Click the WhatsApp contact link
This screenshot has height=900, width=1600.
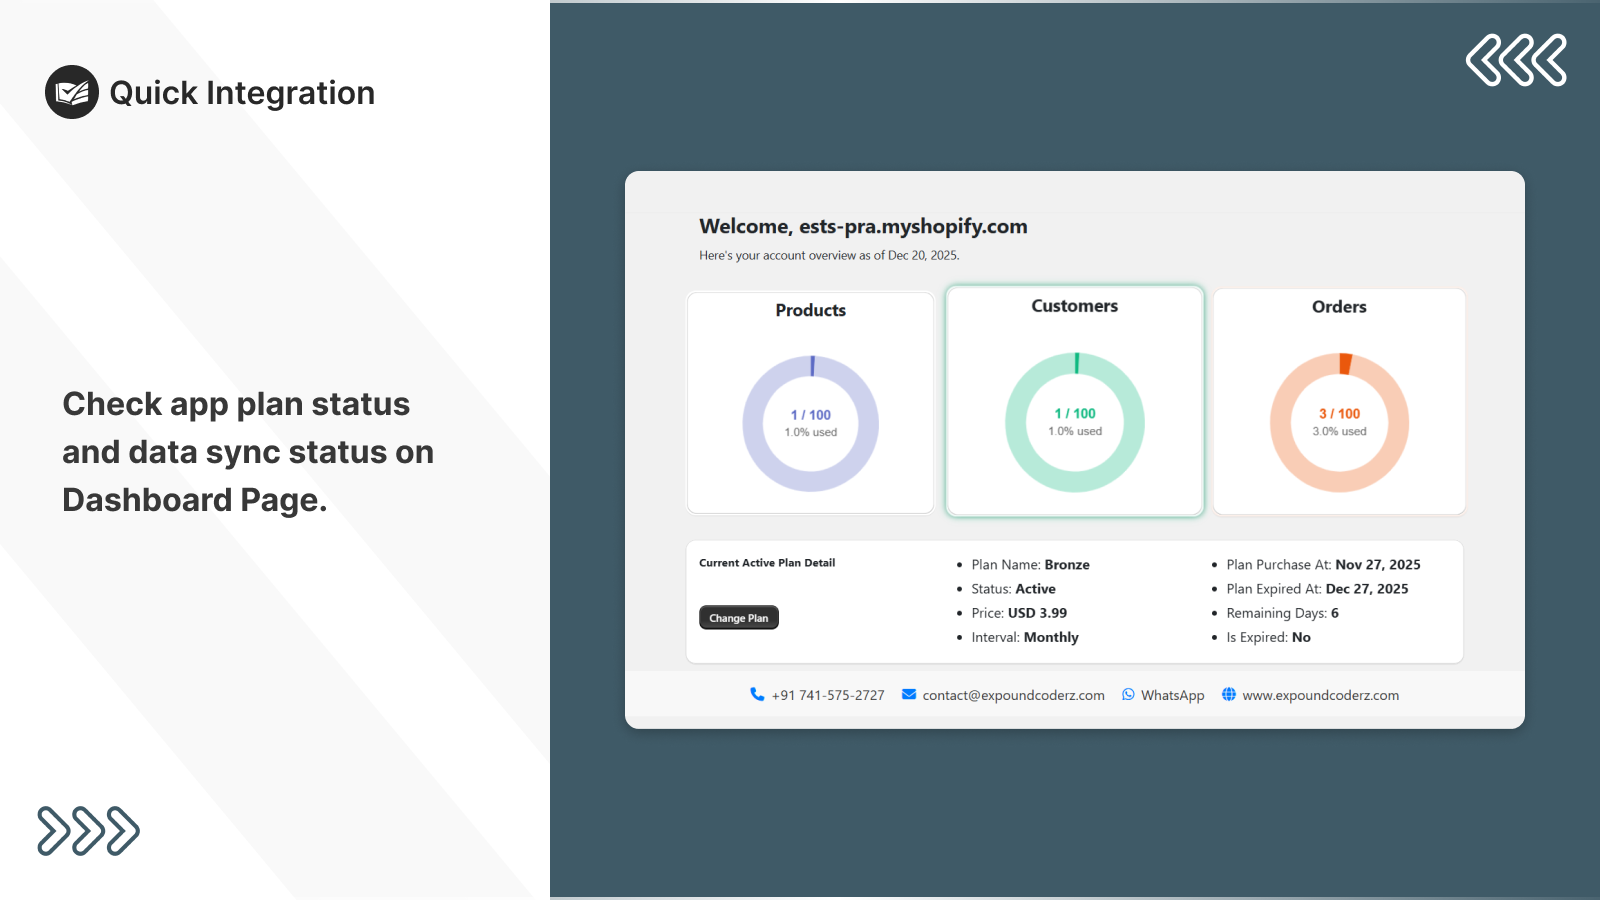click(1172, 695)
